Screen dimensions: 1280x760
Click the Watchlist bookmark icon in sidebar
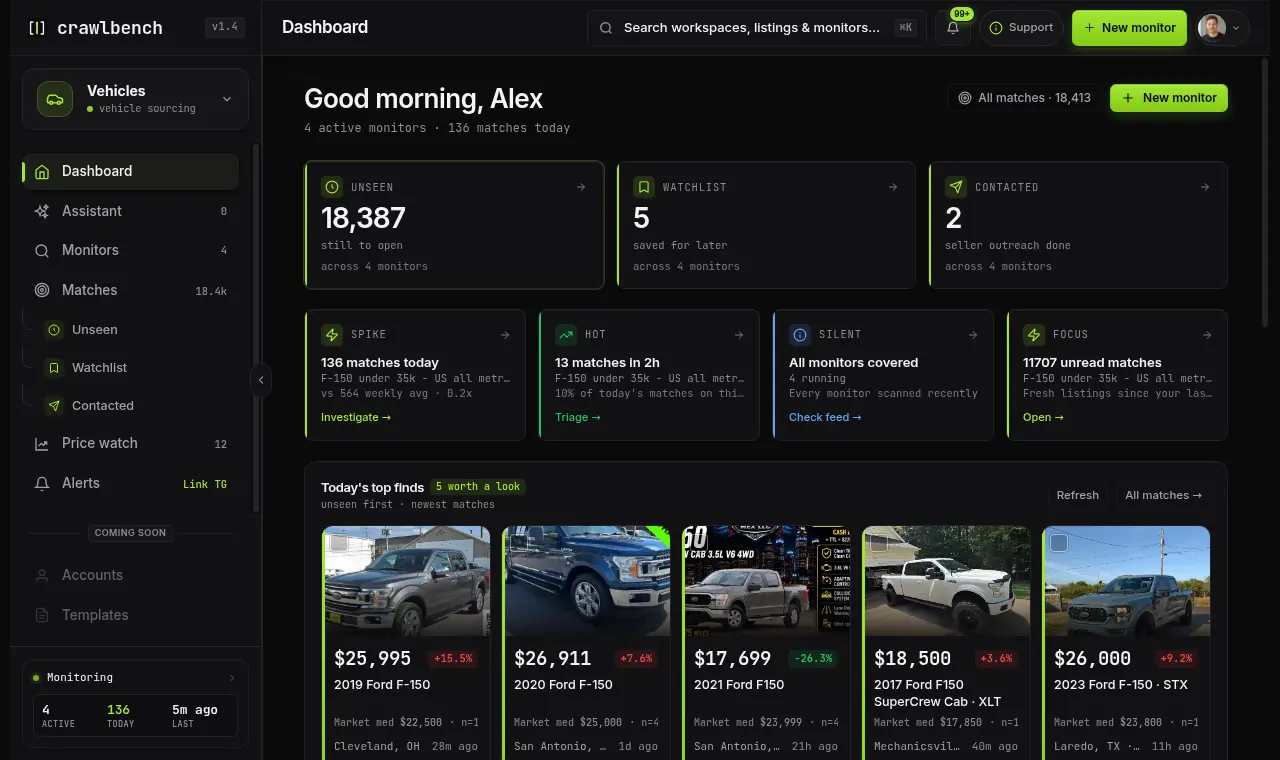pos(54,367)
